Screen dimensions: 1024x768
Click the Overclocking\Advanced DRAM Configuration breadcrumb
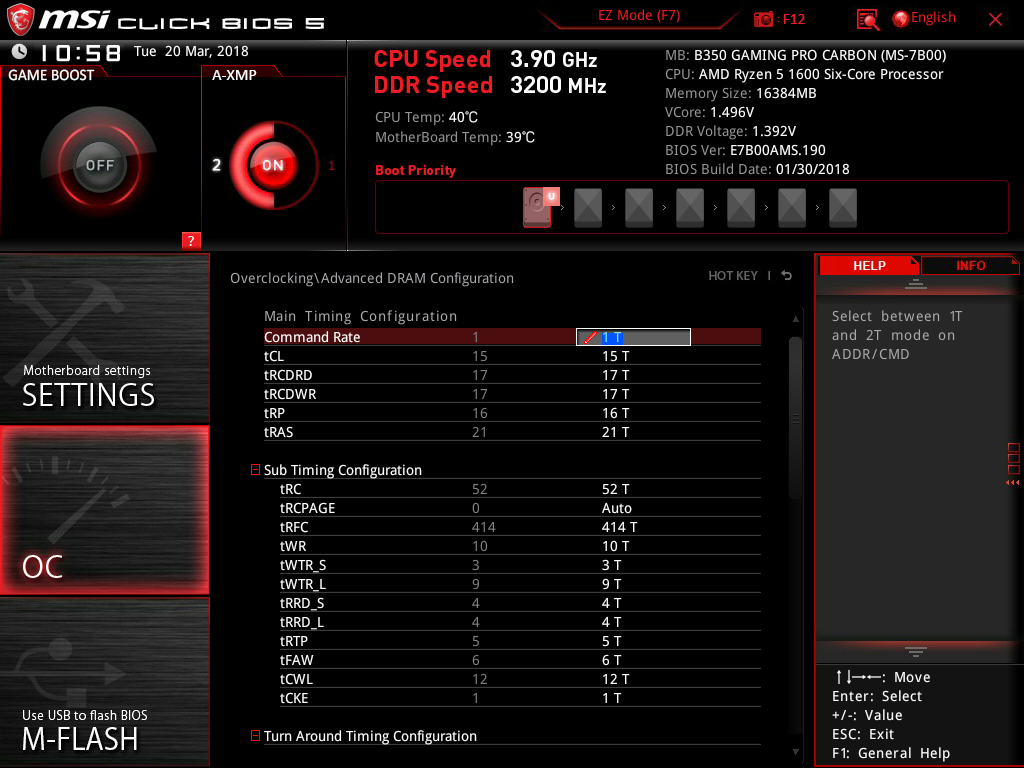tap(372, 278)
